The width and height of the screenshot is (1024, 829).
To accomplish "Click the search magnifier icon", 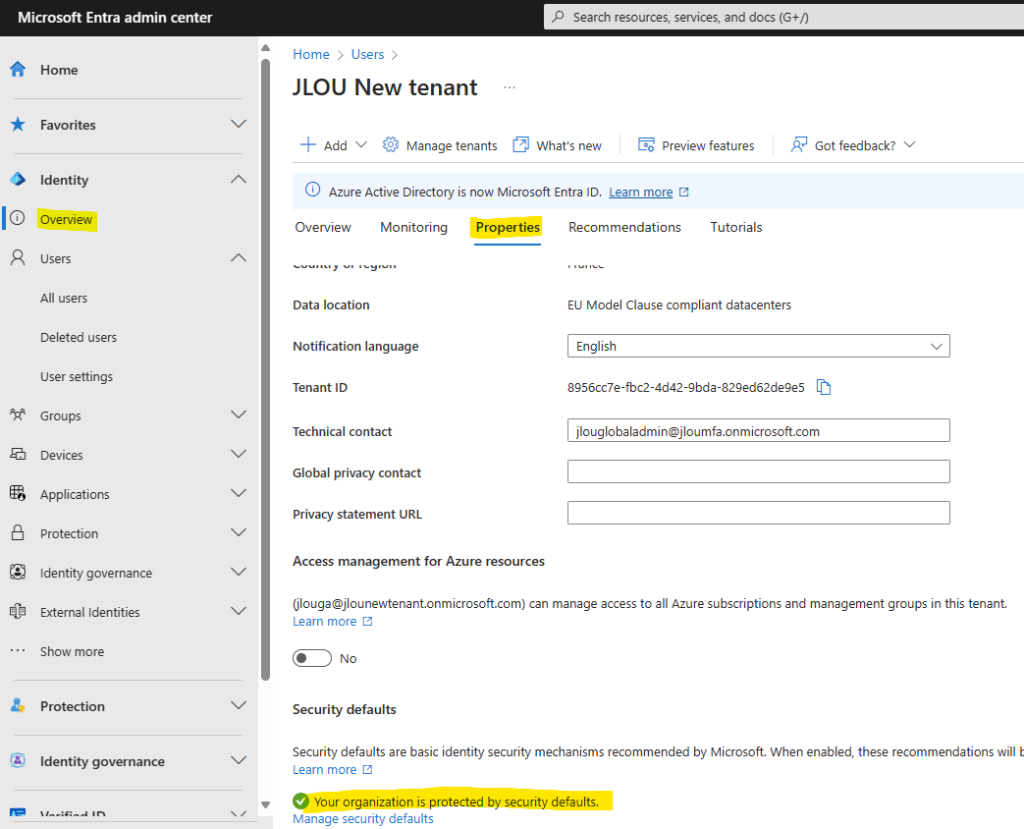I will (558, 17).
